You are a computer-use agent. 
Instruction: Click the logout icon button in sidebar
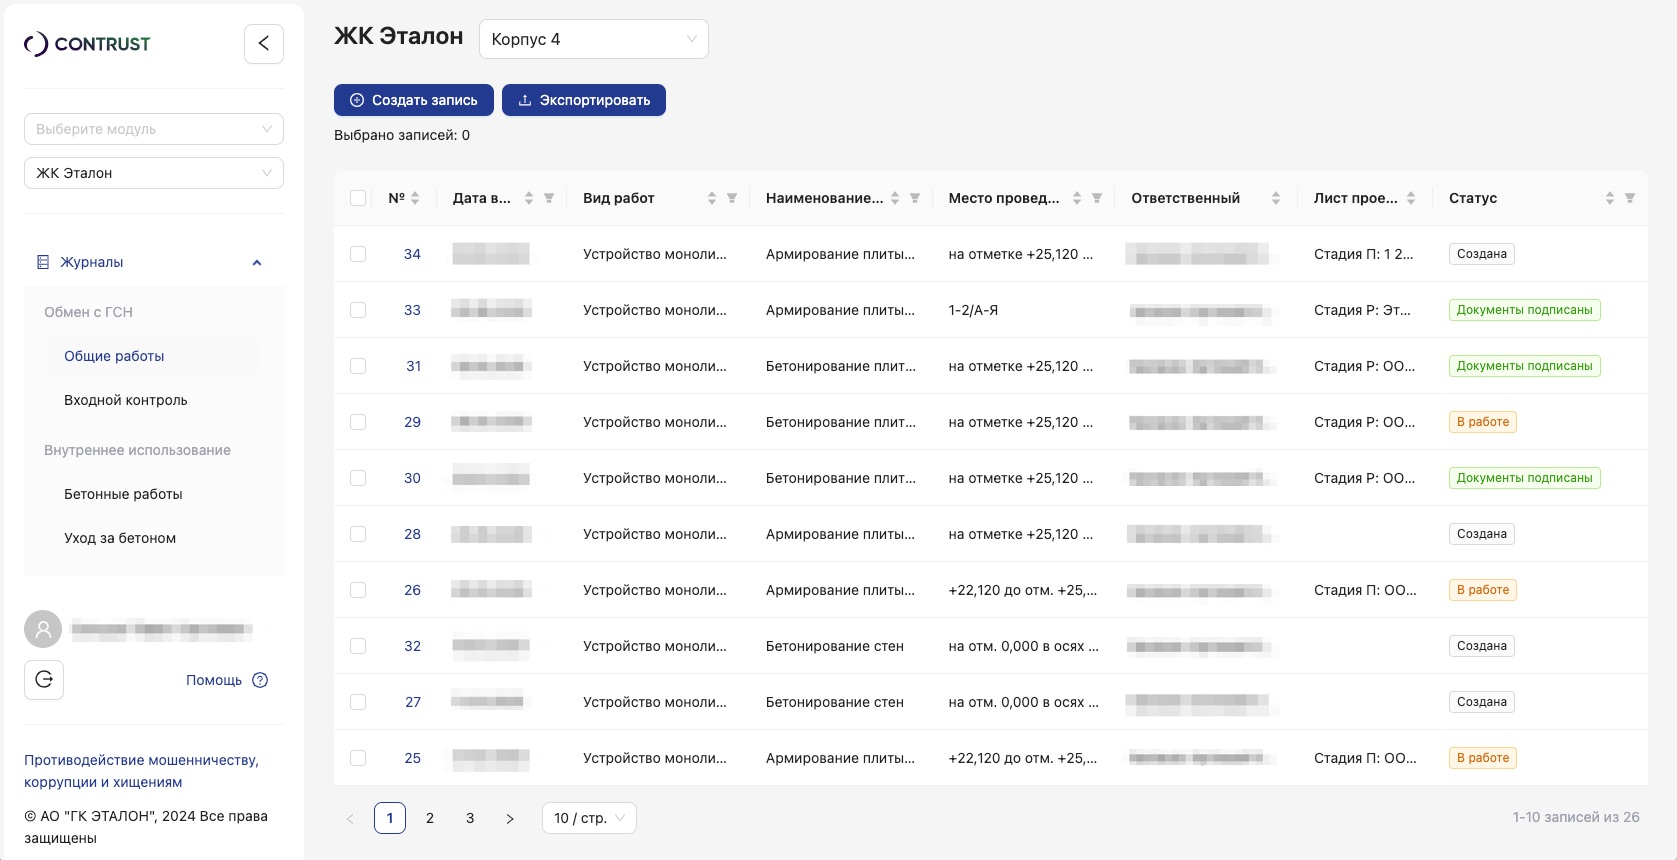(44, 680)
